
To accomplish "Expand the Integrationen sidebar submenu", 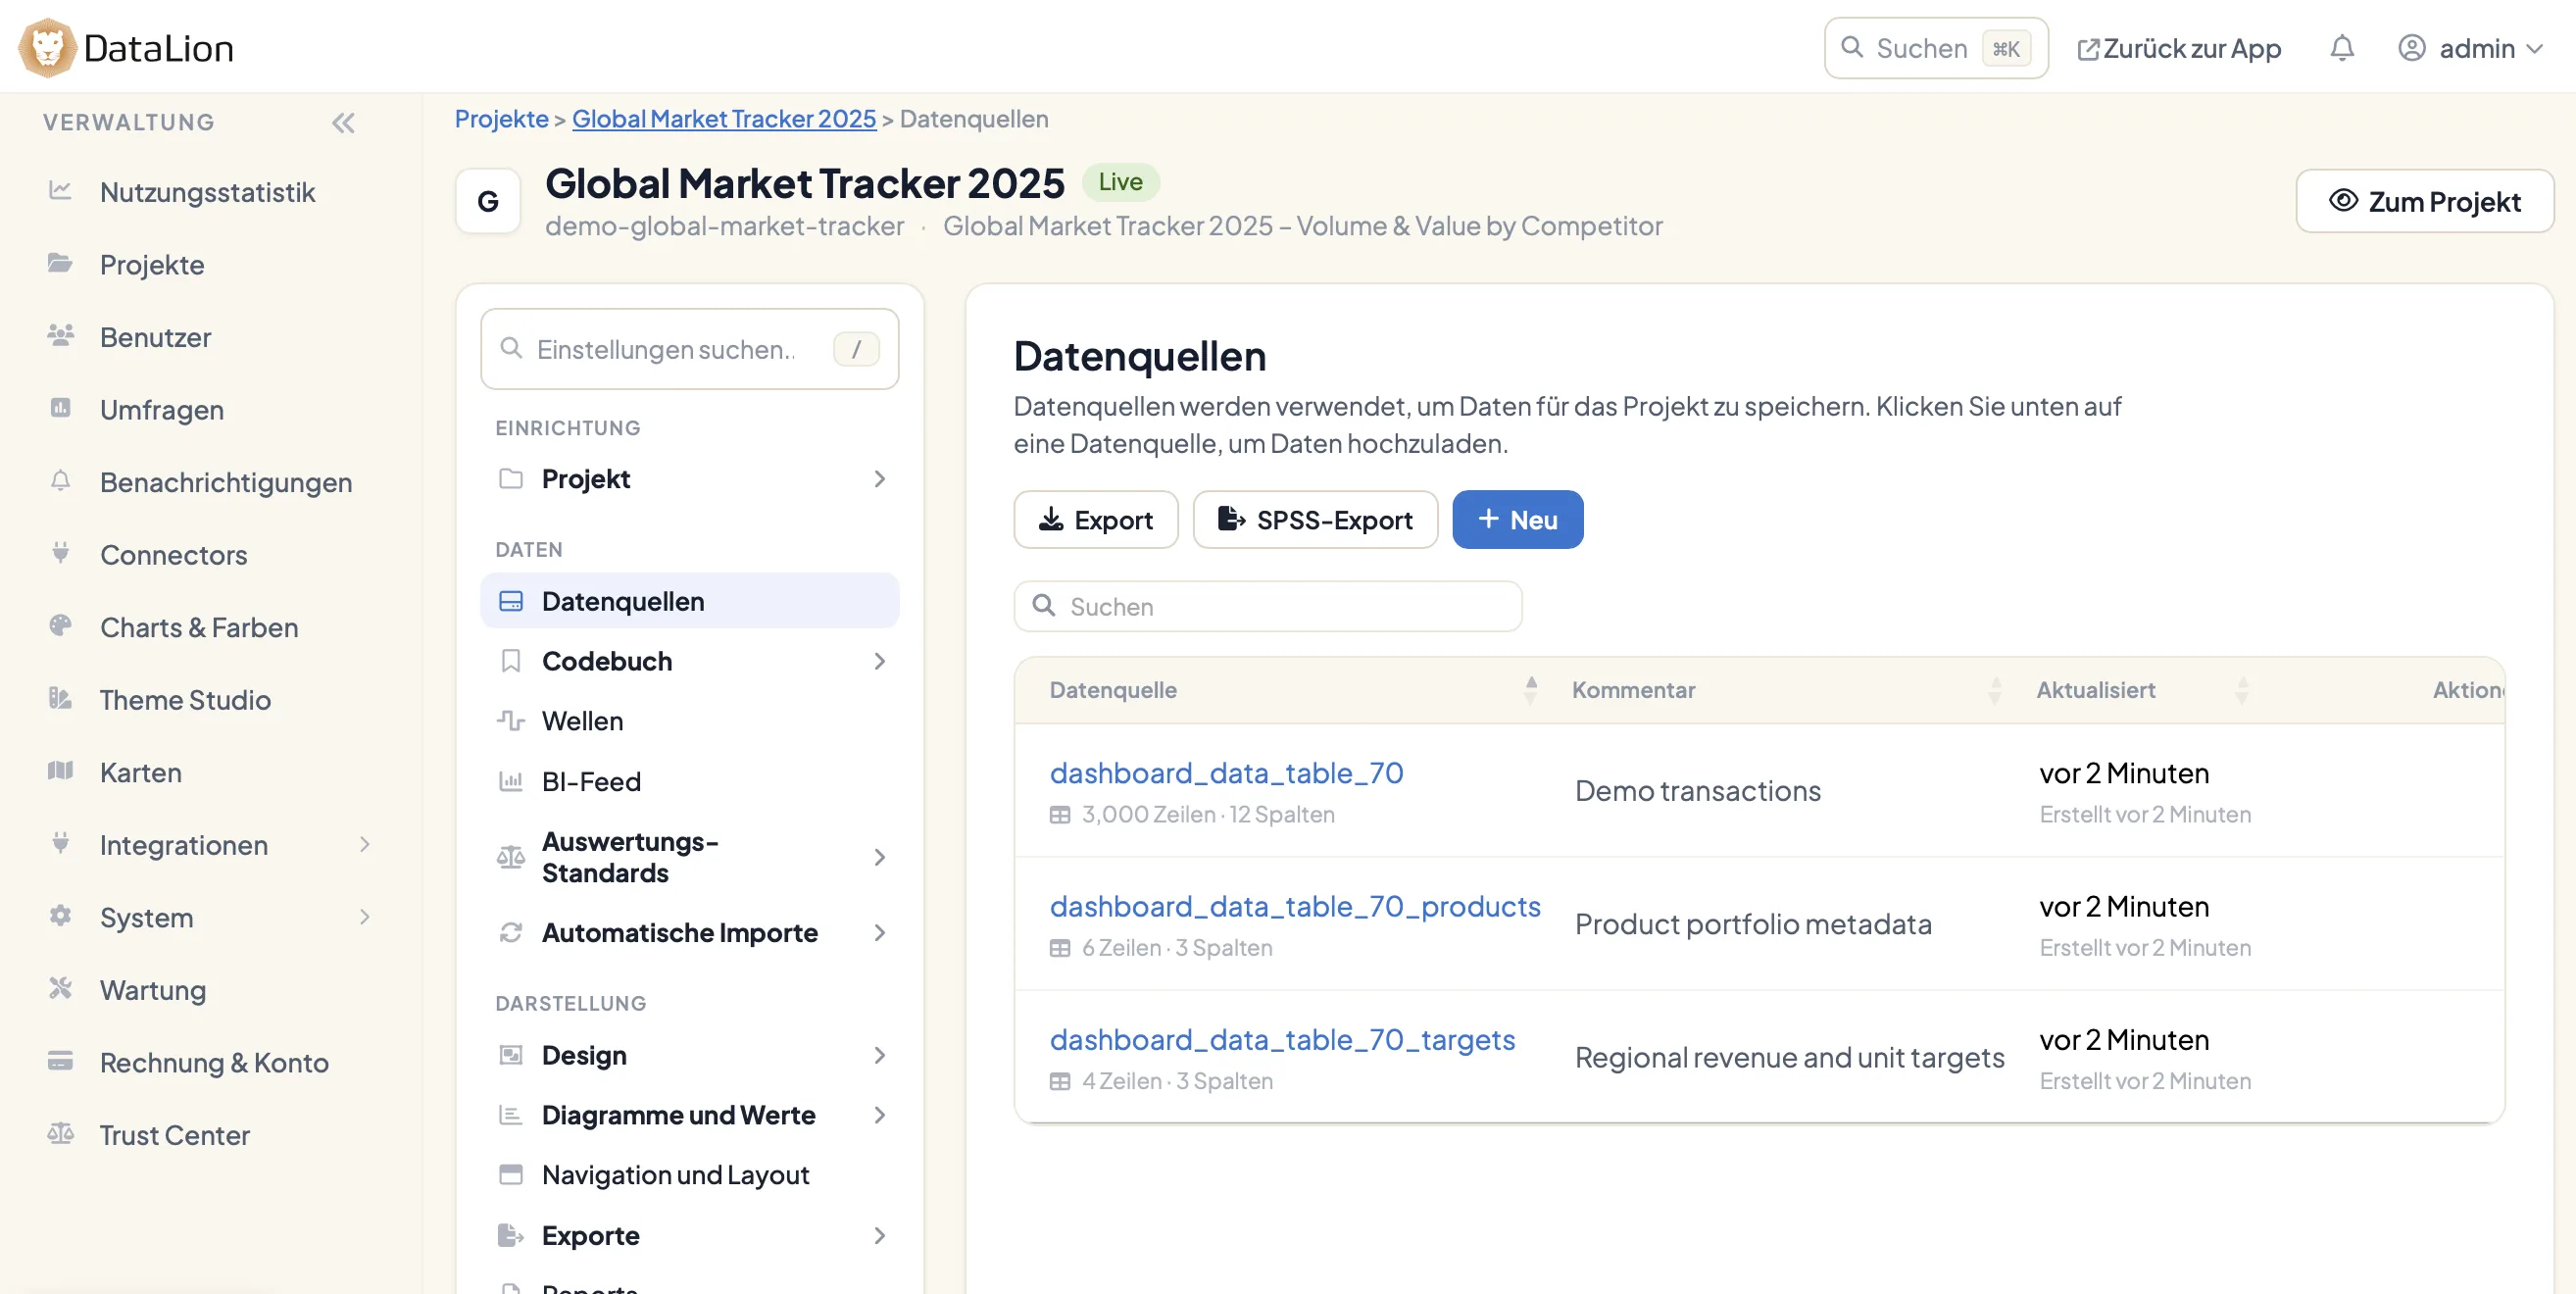I will (365, 844).
